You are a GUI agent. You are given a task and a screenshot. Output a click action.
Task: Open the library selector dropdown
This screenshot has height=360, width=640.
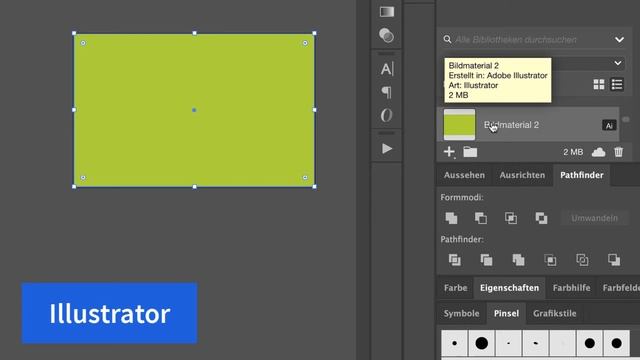point(618,63)
